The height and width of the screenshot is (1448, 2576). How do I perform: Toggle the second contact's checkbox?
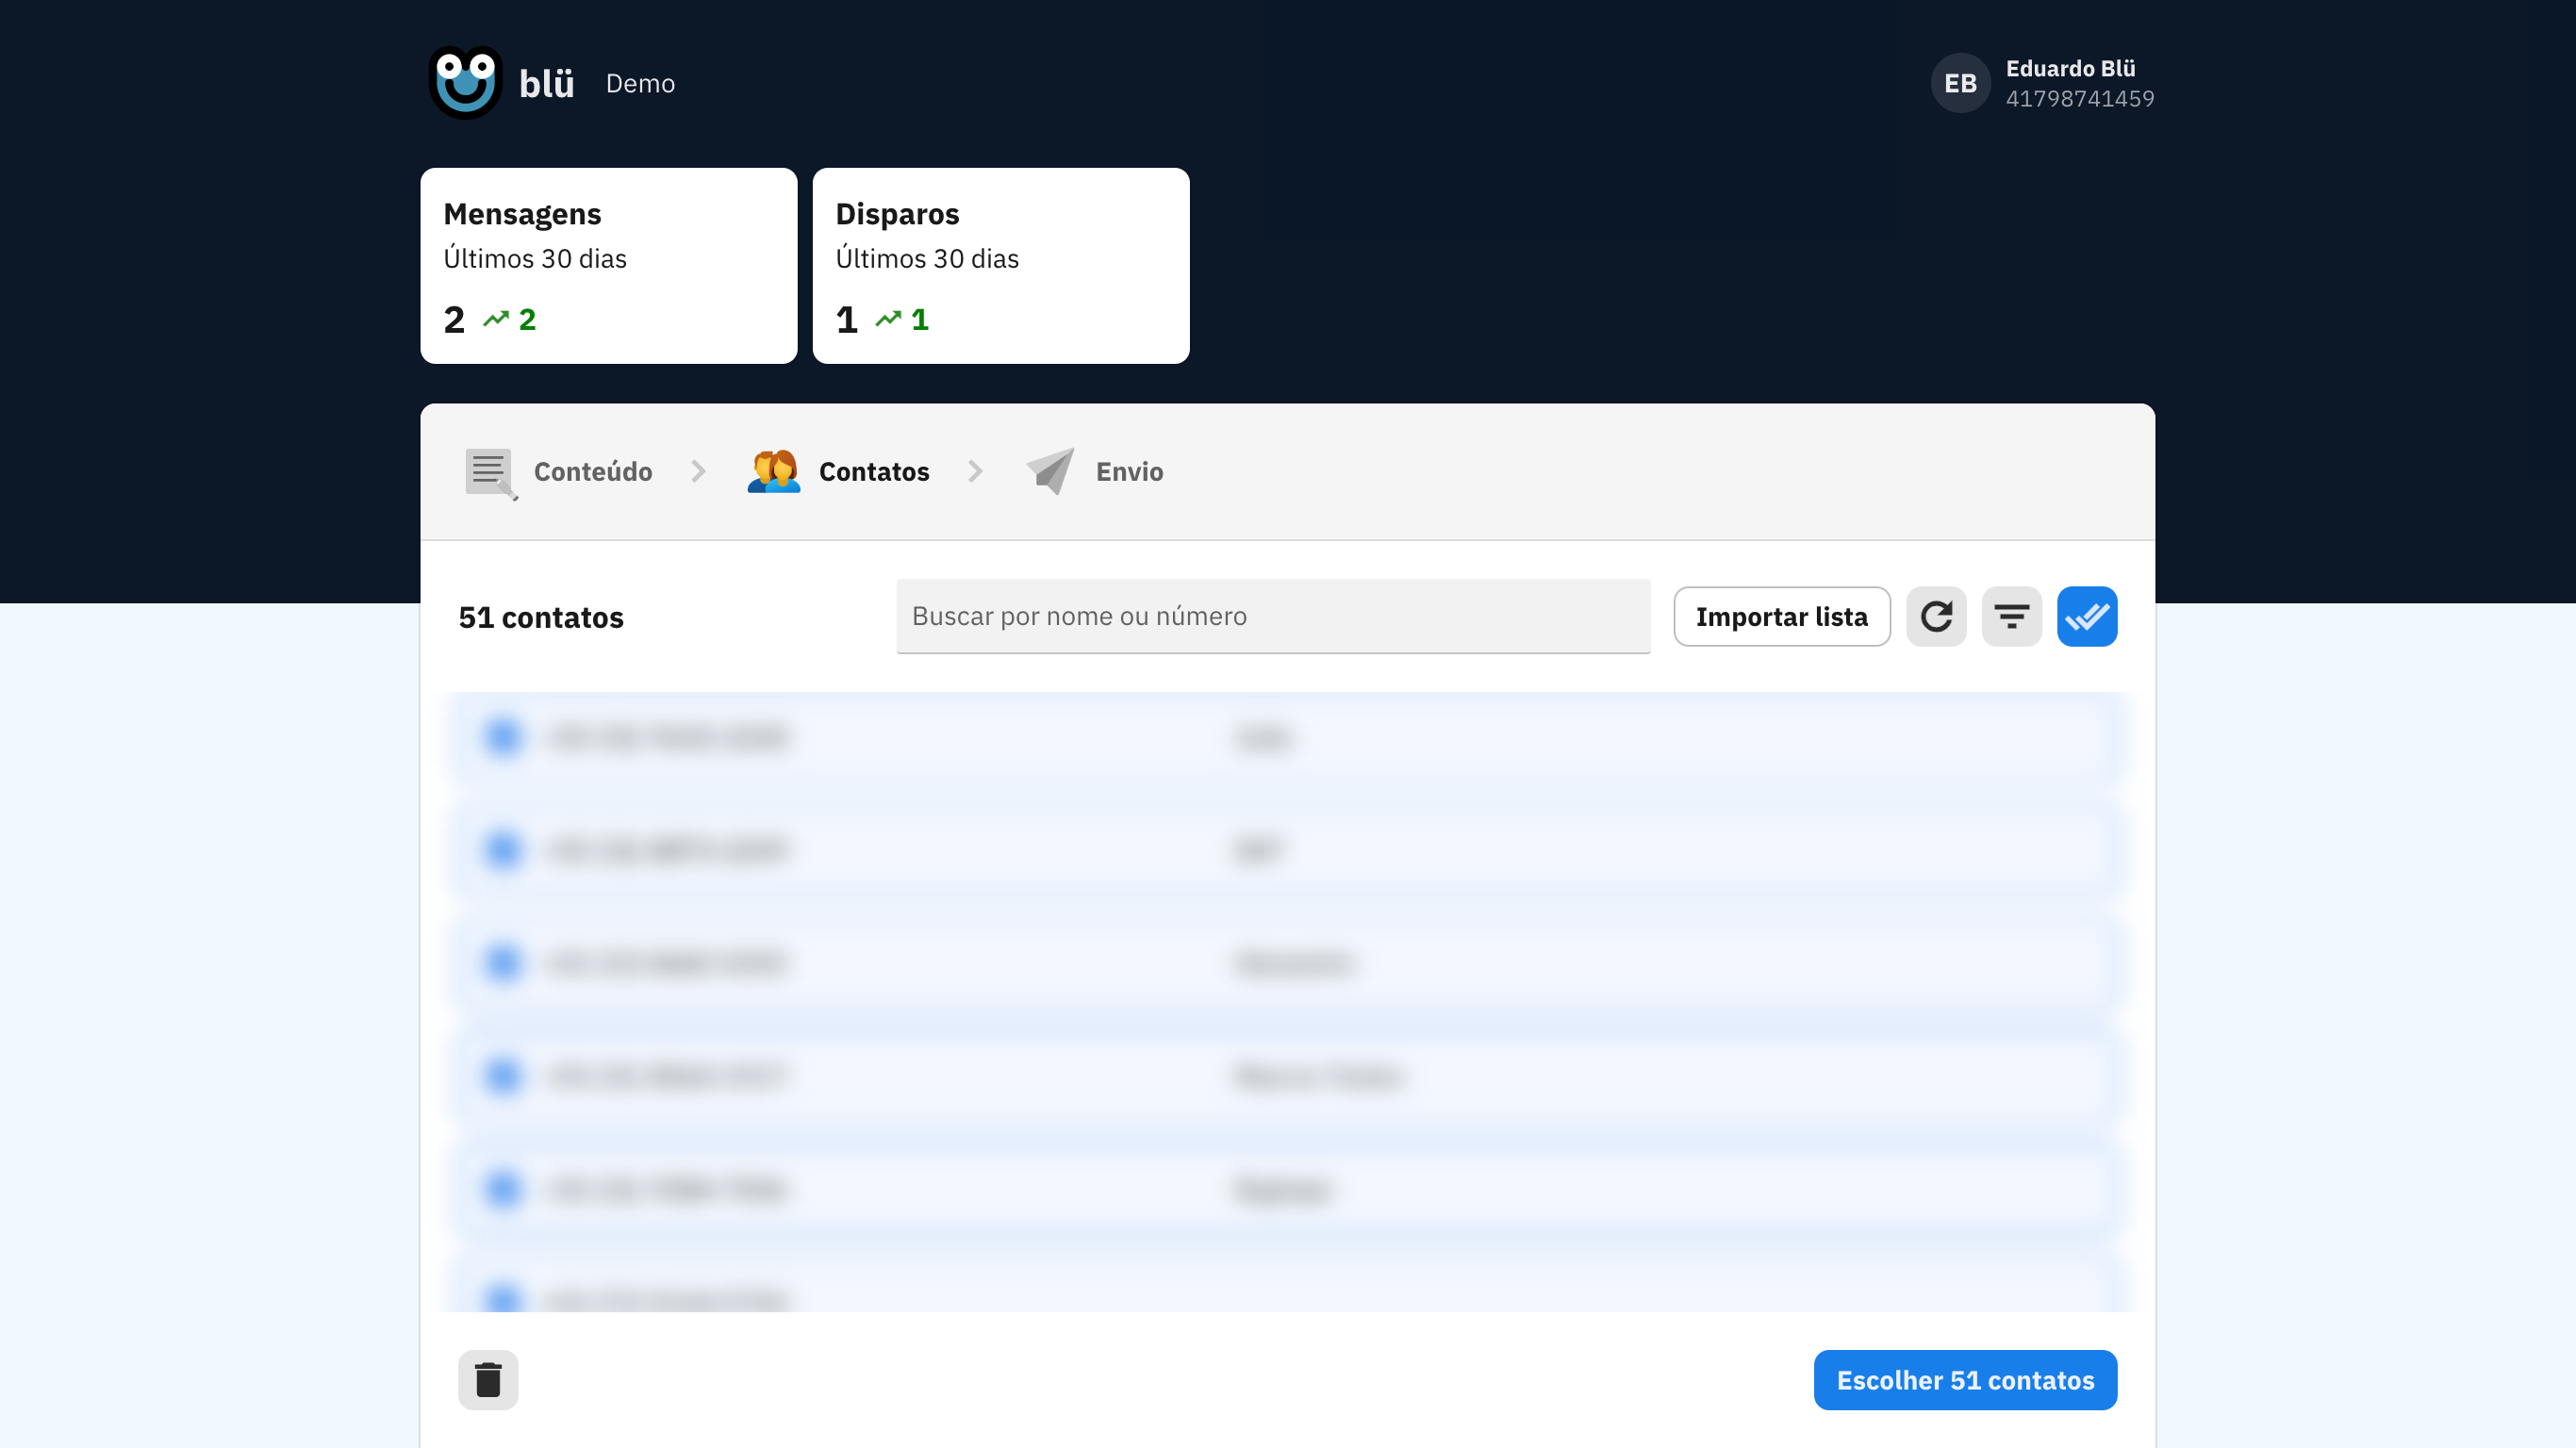[503, 850]
